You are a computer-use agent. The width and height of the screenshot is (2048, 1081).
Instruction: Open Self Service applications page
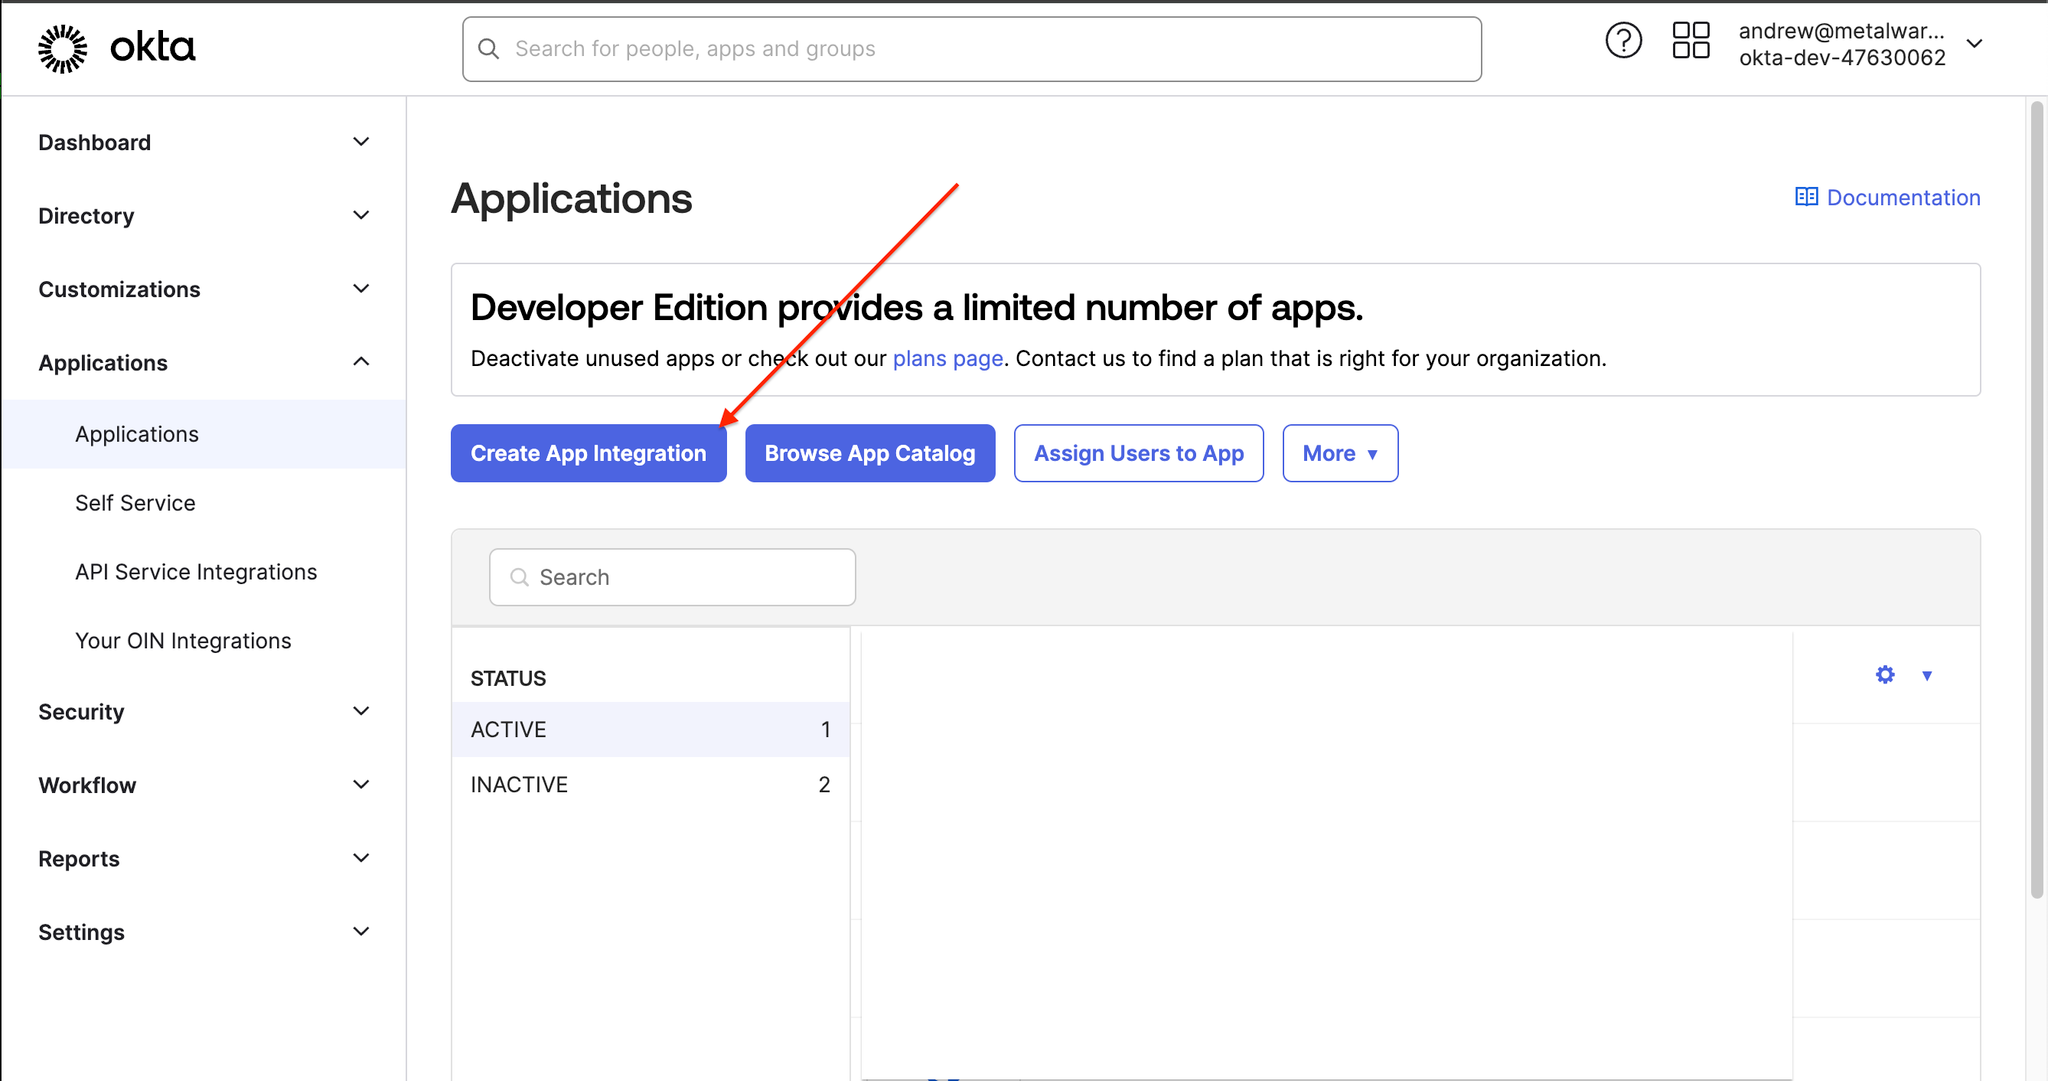point(135,503)
